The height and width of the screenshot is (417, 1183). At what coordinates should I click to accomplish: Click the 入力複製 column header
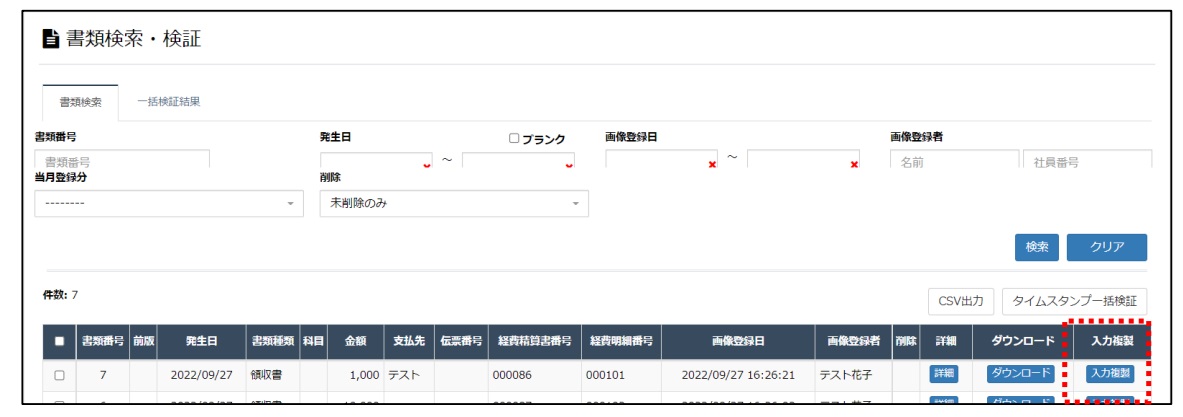1112,341
